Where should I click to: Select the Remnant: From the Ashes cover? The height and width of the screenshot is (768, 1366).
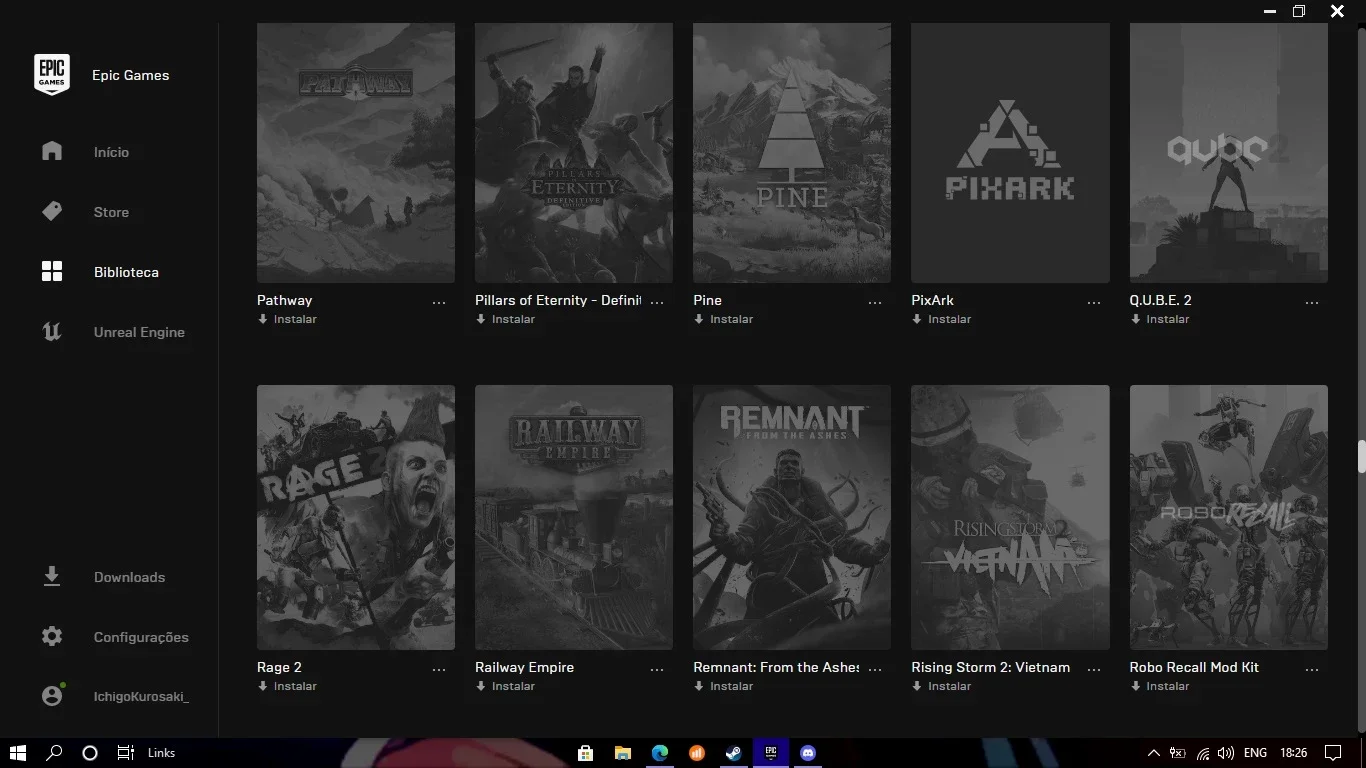tap(792, 517)
